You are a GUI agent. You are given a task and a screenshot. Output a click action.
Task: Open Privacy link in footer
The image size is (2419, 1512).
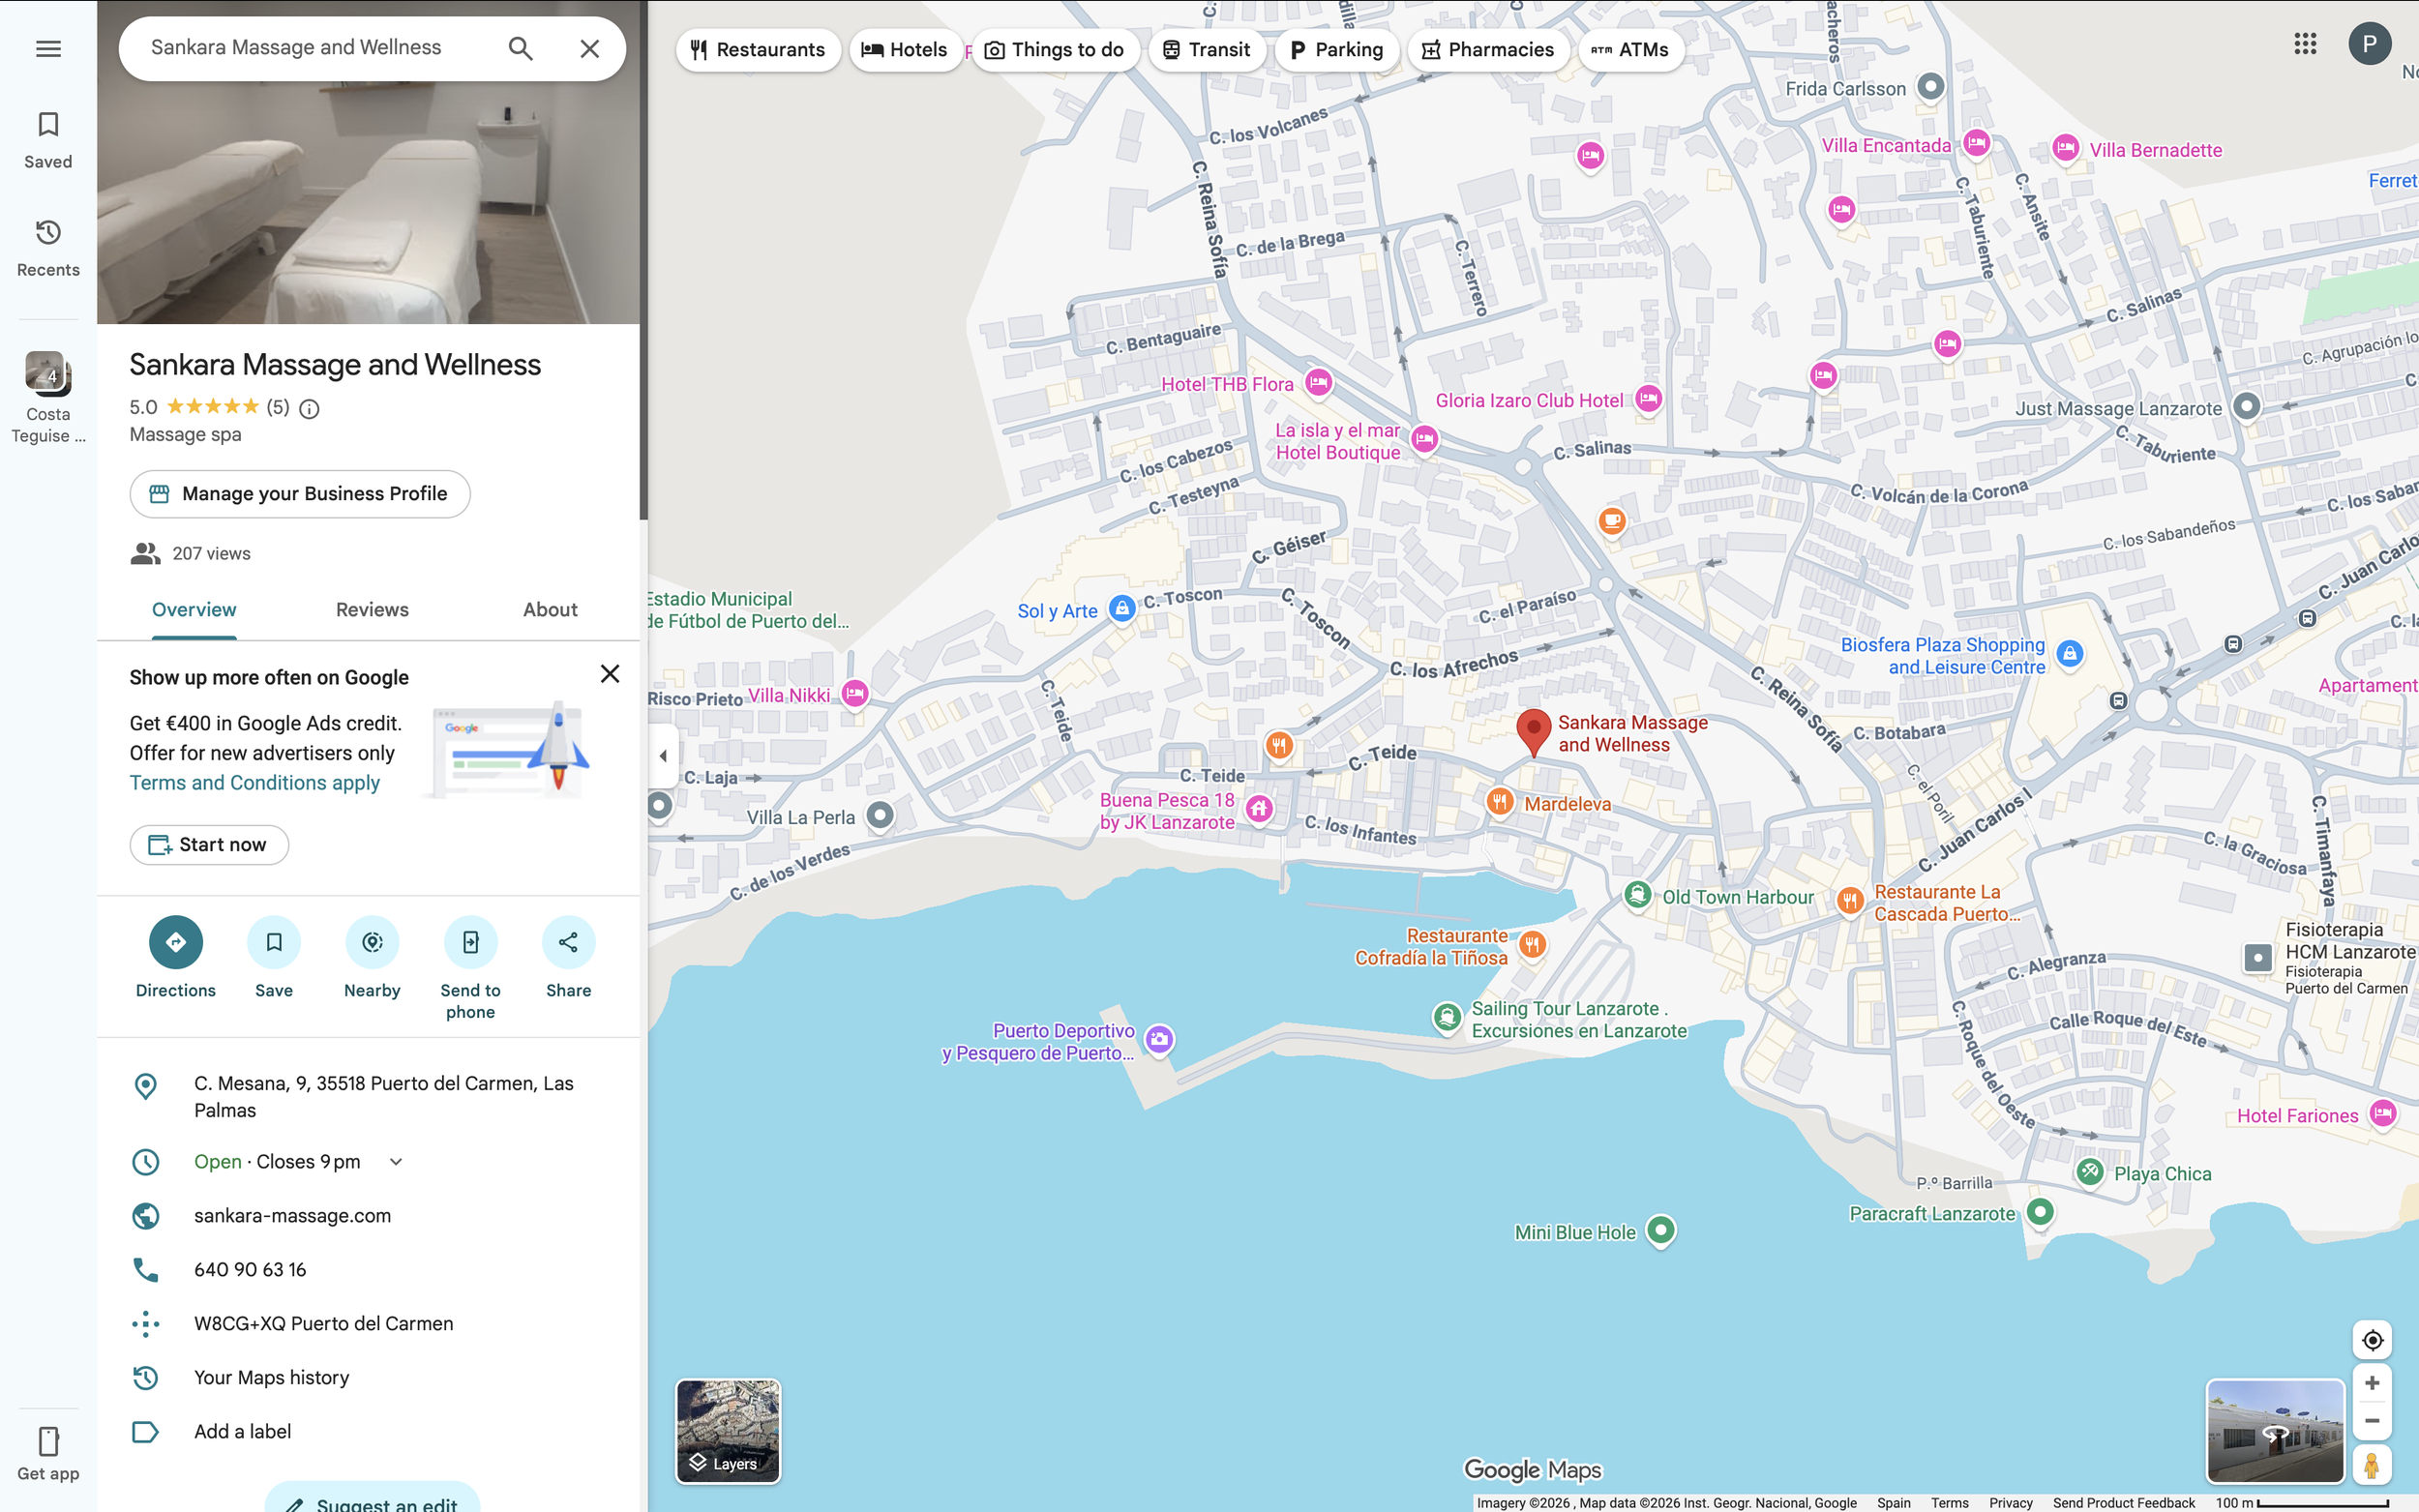[x=2010, y=1503]
